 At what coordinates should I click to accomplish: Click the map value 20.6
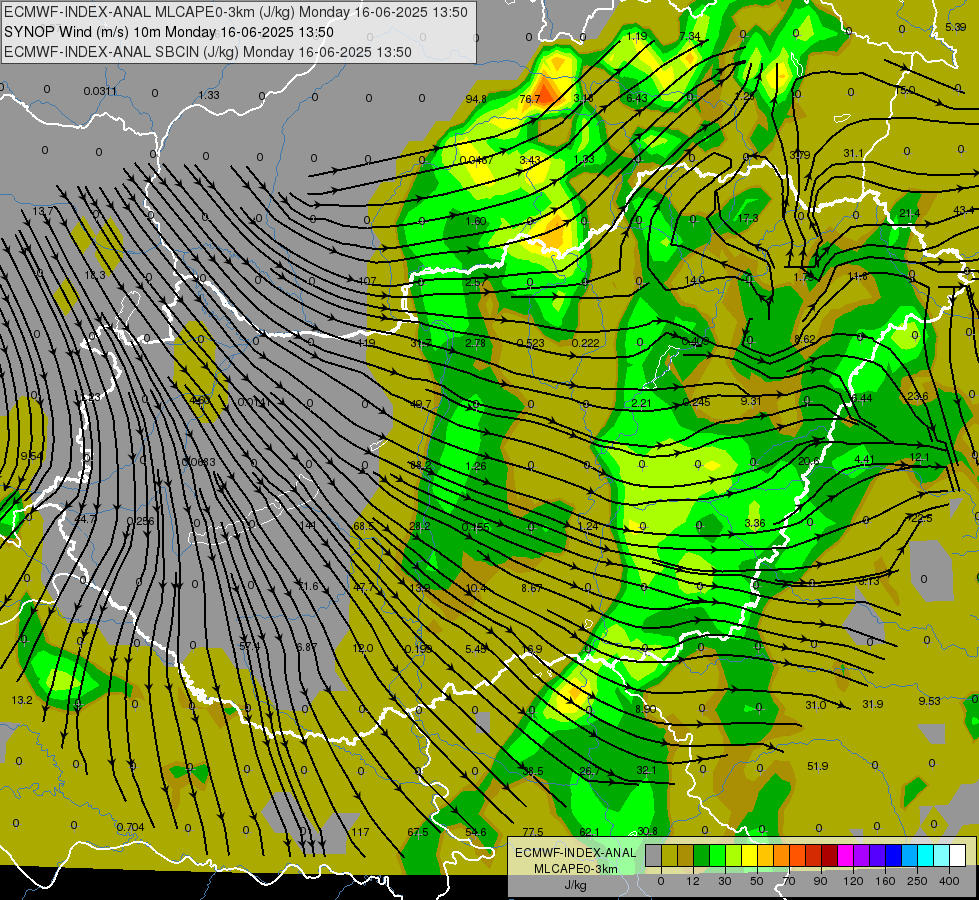pos(809,461)
